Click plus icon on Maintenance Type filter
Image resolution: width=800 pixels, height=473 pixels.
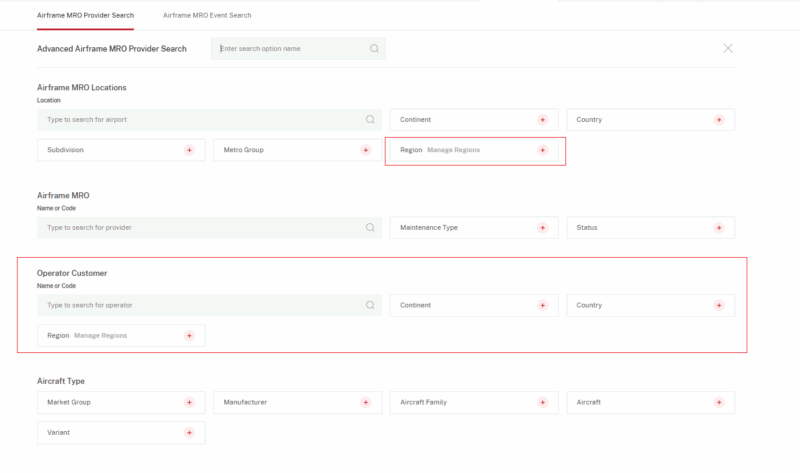pyautogui.click(x=542, y=228)
